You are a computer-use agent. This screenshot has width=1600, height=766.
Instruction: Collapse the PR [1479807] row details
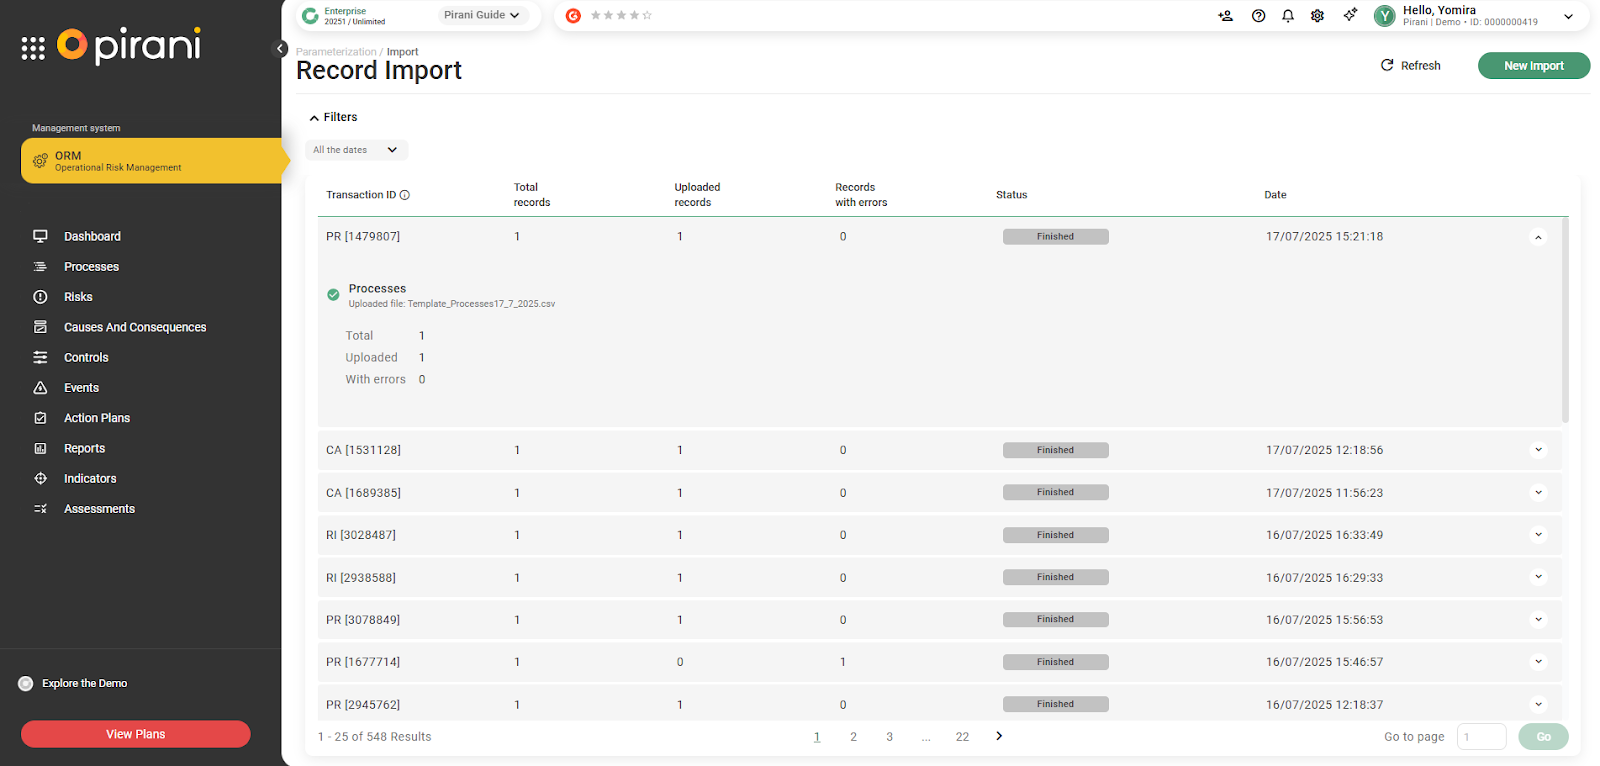(x=1538, y=237)
